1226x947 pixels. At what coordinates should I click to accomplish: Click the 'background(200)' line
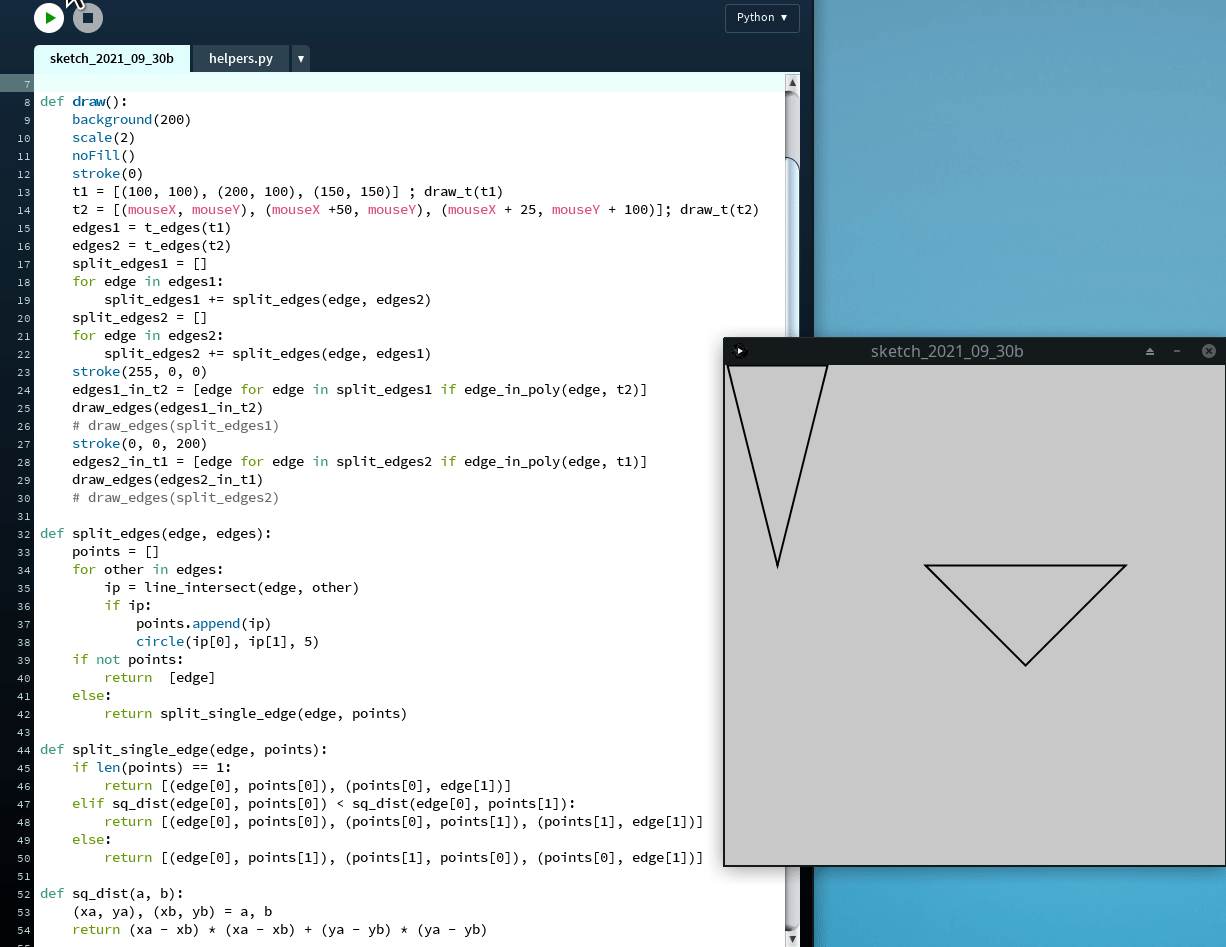click(131, 119)
